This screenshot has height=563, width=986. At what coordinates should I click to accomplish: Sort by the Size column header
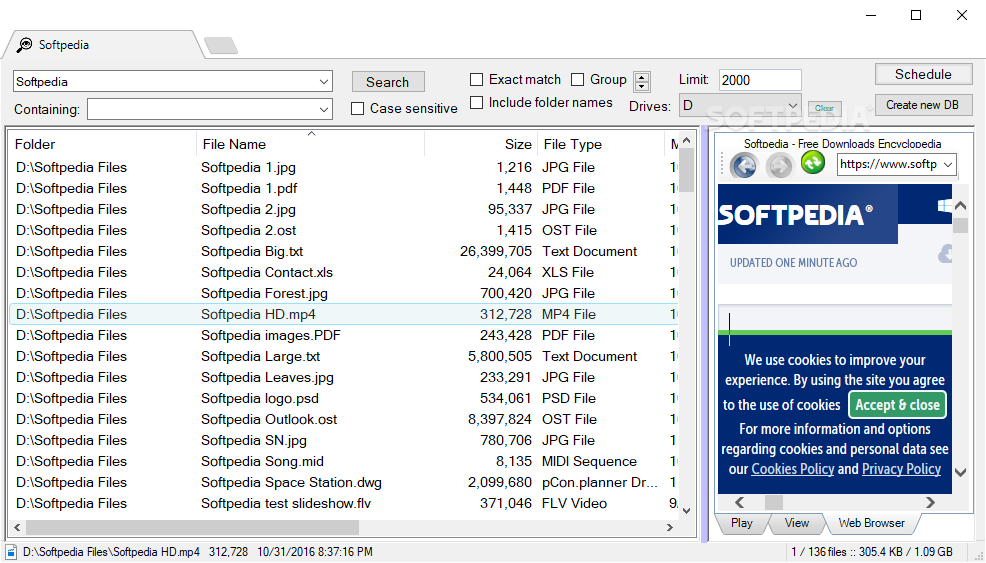click(x=481, y=144)
